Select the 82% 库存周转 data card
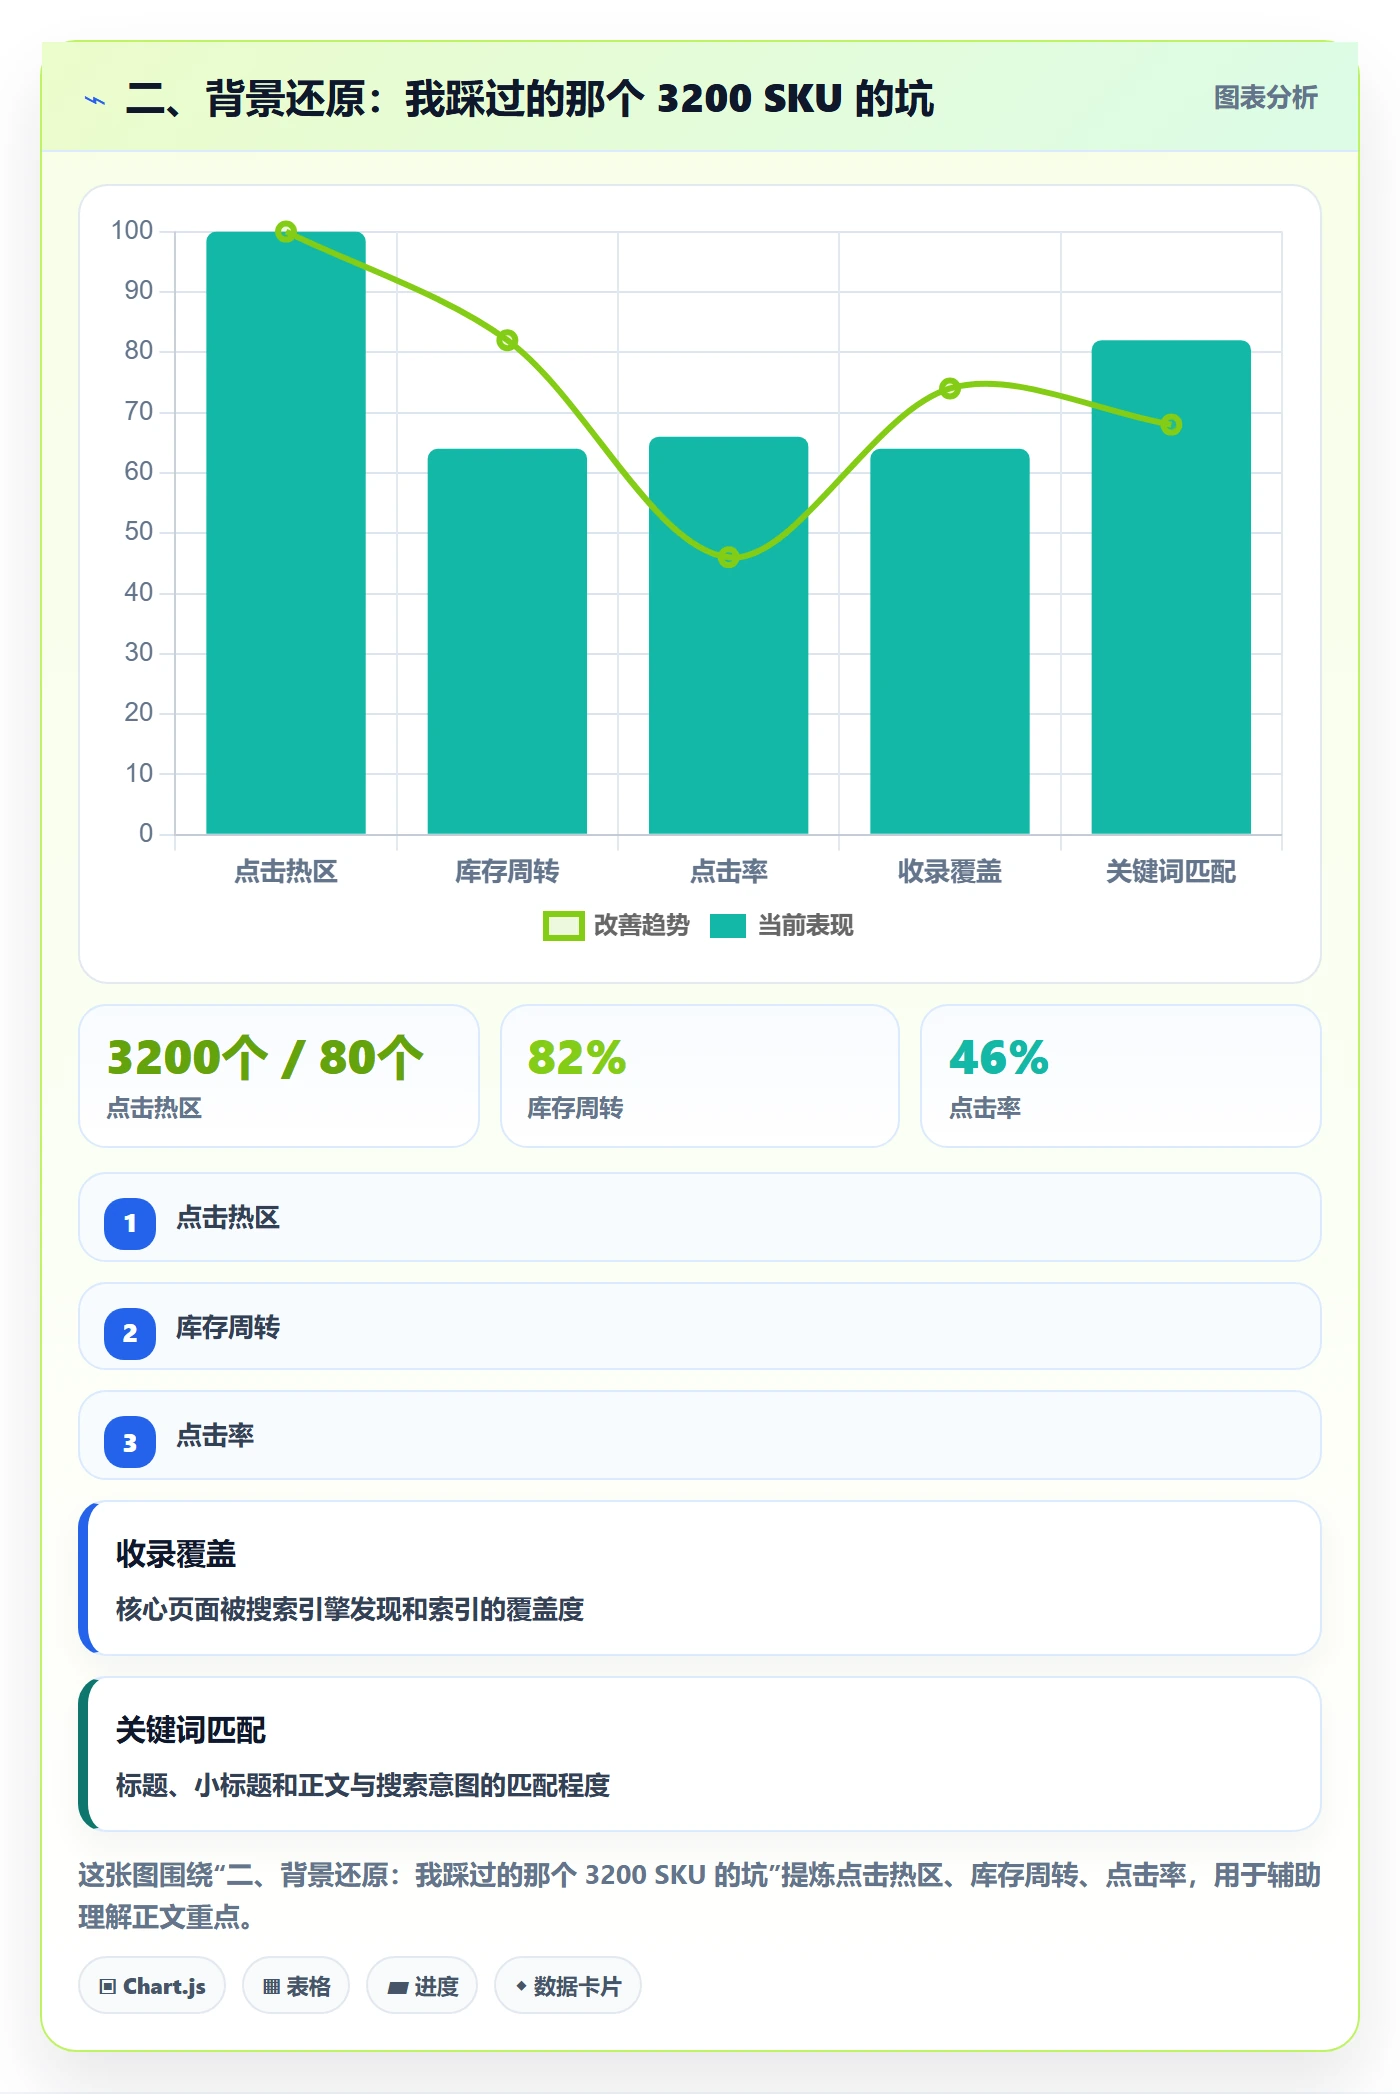 [700, 1076]
